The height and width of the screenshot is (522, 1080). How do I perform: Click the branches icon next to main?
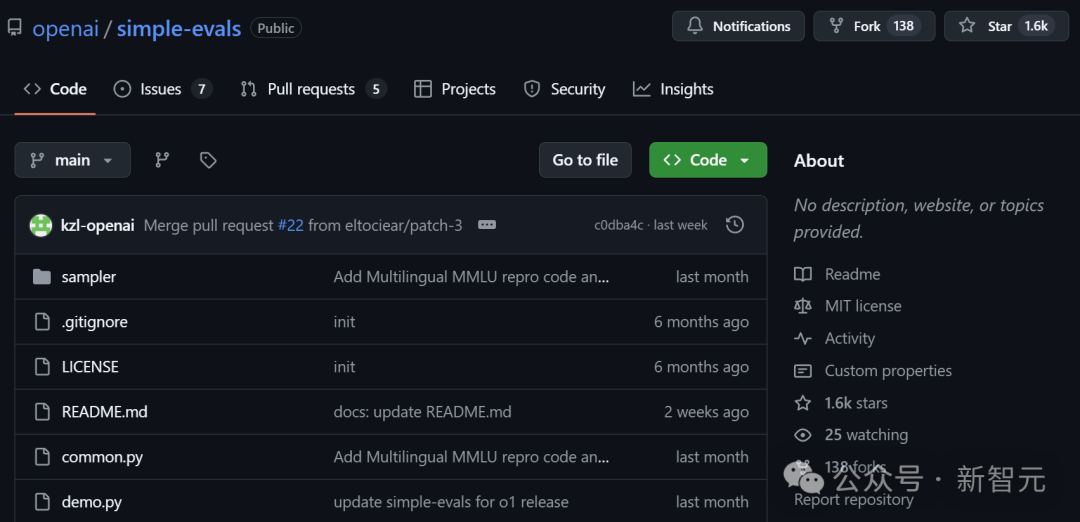162,160
